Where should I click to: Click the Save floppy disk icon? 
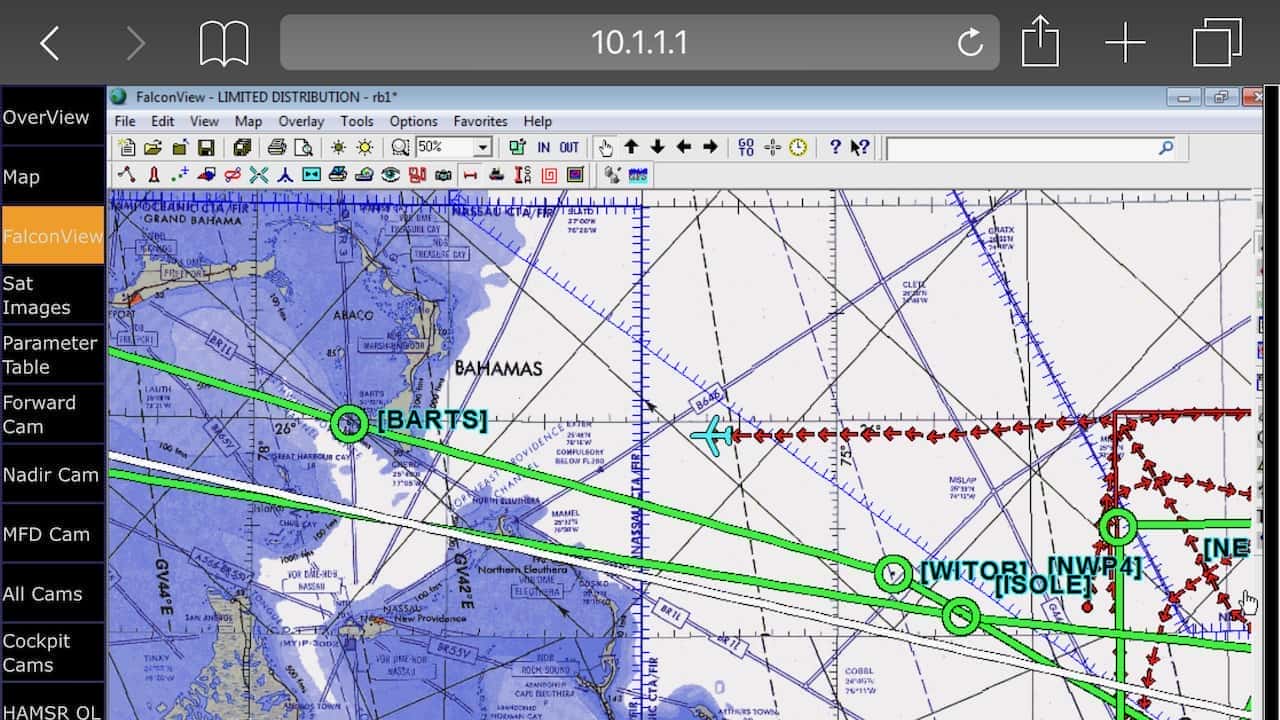(x=205, y=147)
